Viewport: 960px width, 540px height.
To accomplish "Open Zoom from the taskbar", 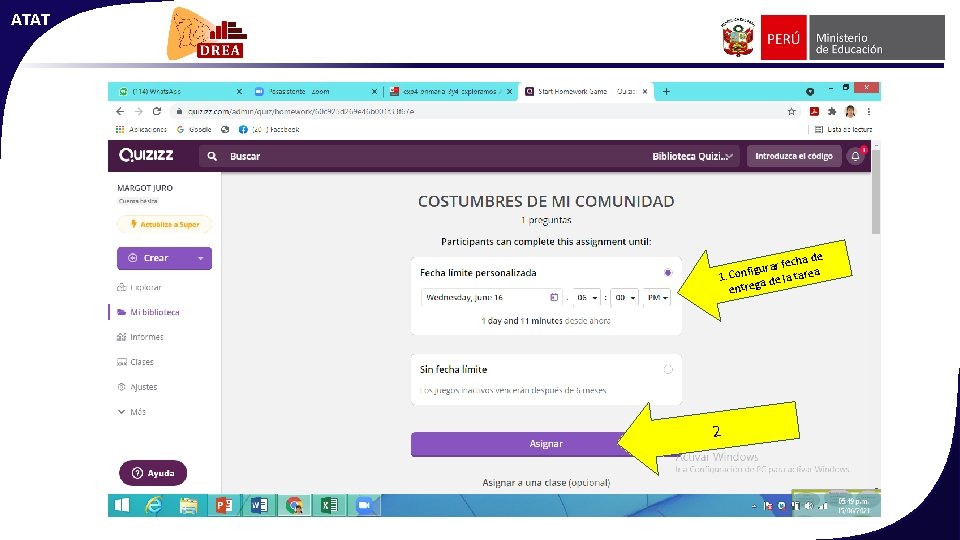I will 365,505.
